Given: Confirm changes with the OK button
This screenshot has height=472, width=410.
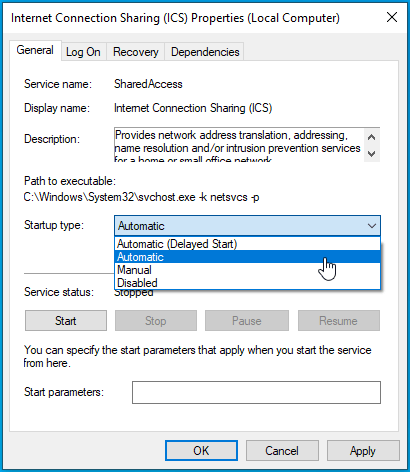Looking at the screenshot, I should [201, 451].
